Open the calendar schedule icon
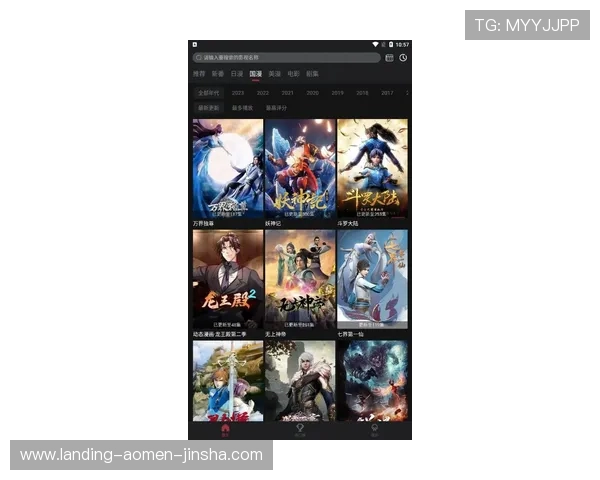600x480 pixels. coord(390,58)
